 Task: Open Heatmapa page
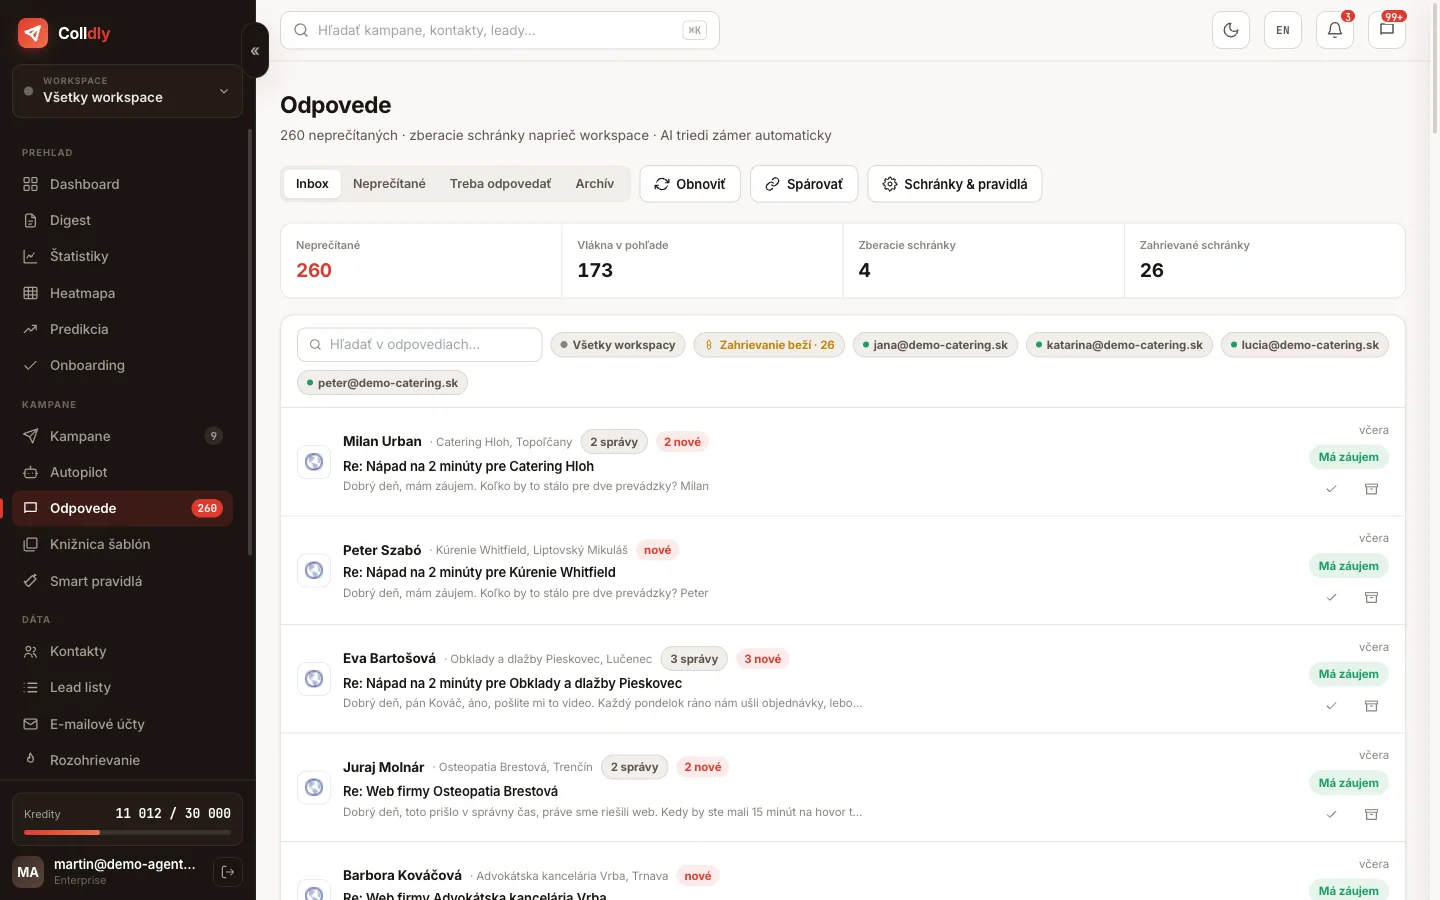point(122,293)
